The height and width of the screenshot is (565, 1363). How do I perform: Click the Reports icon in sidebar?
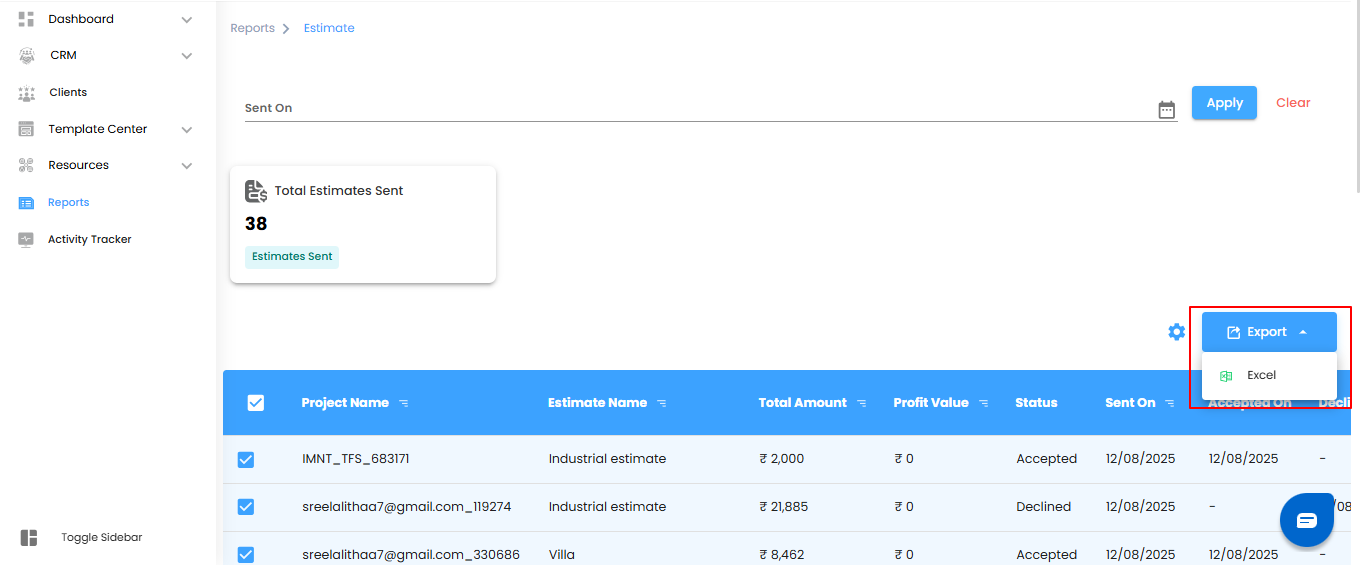click(x=27, y=203)
